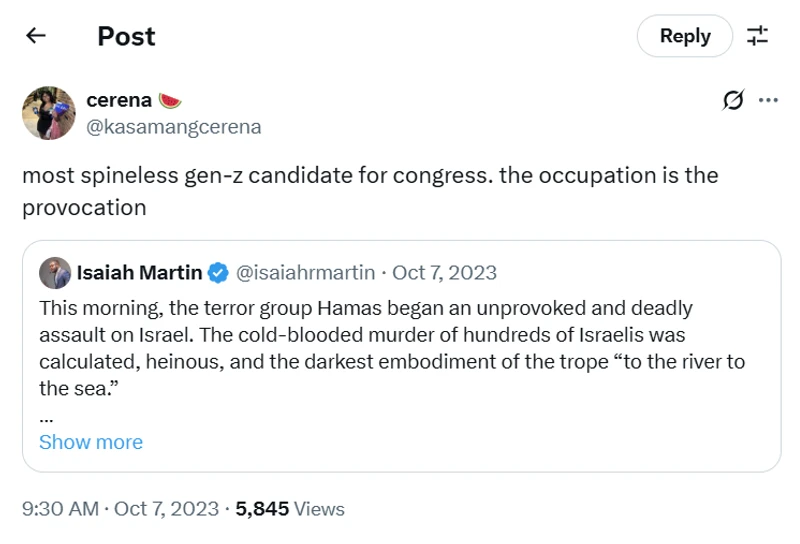
Task: Open Isaiah Martin's display name link
Action: click(139, 273)
